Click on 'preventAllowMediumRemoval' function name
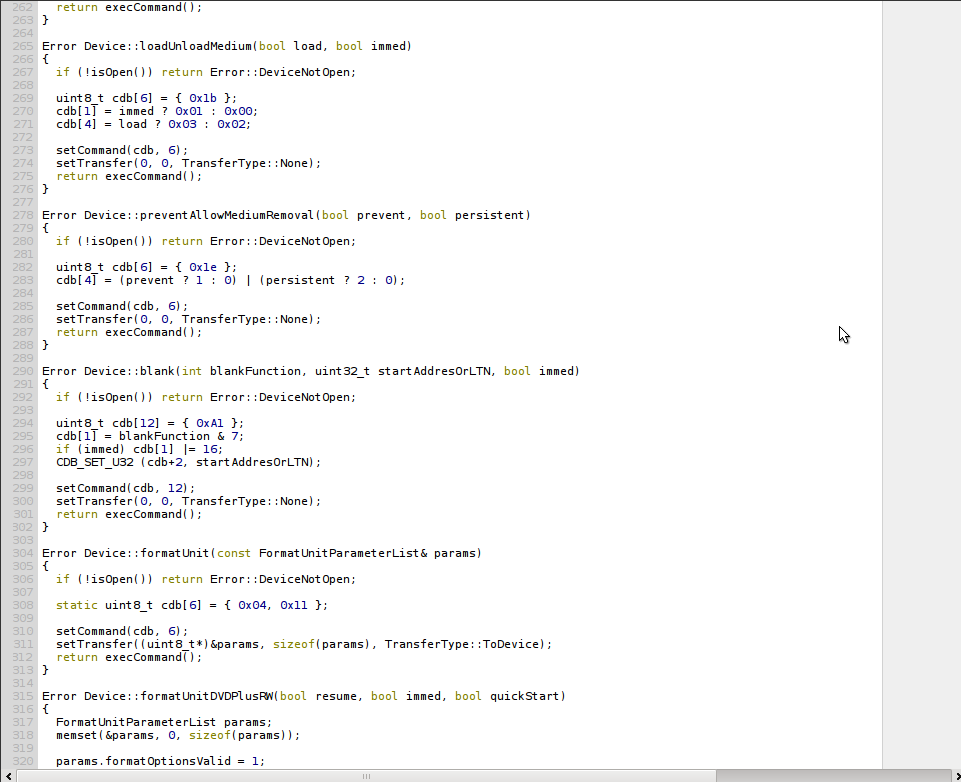The height and width of the screenshot is (782, 961). [227, 215]
